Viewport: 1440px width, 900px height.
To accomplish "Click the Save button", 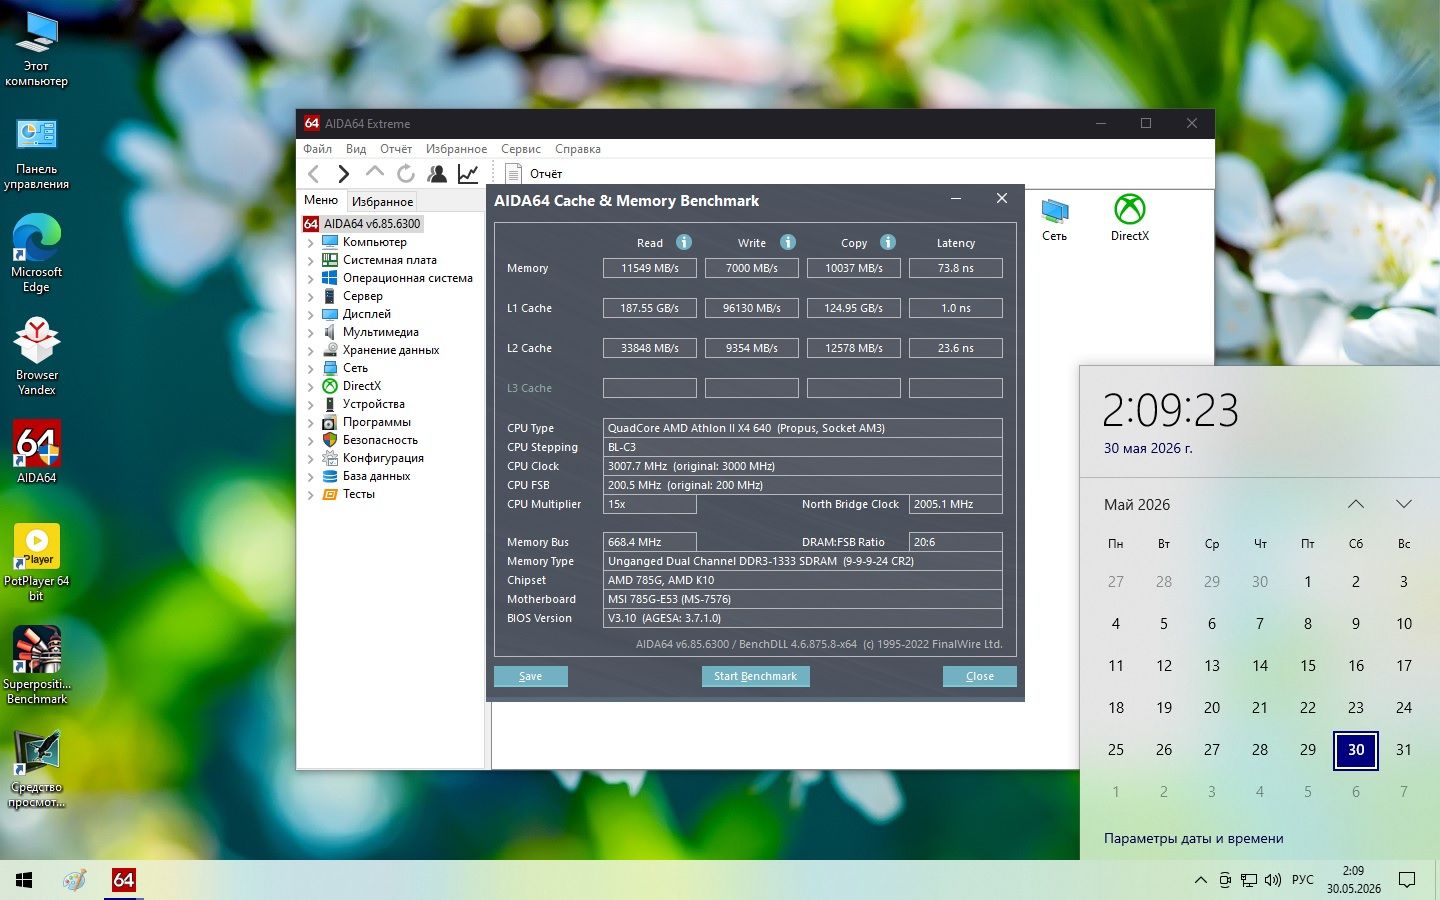I will [x=531, y=676].
